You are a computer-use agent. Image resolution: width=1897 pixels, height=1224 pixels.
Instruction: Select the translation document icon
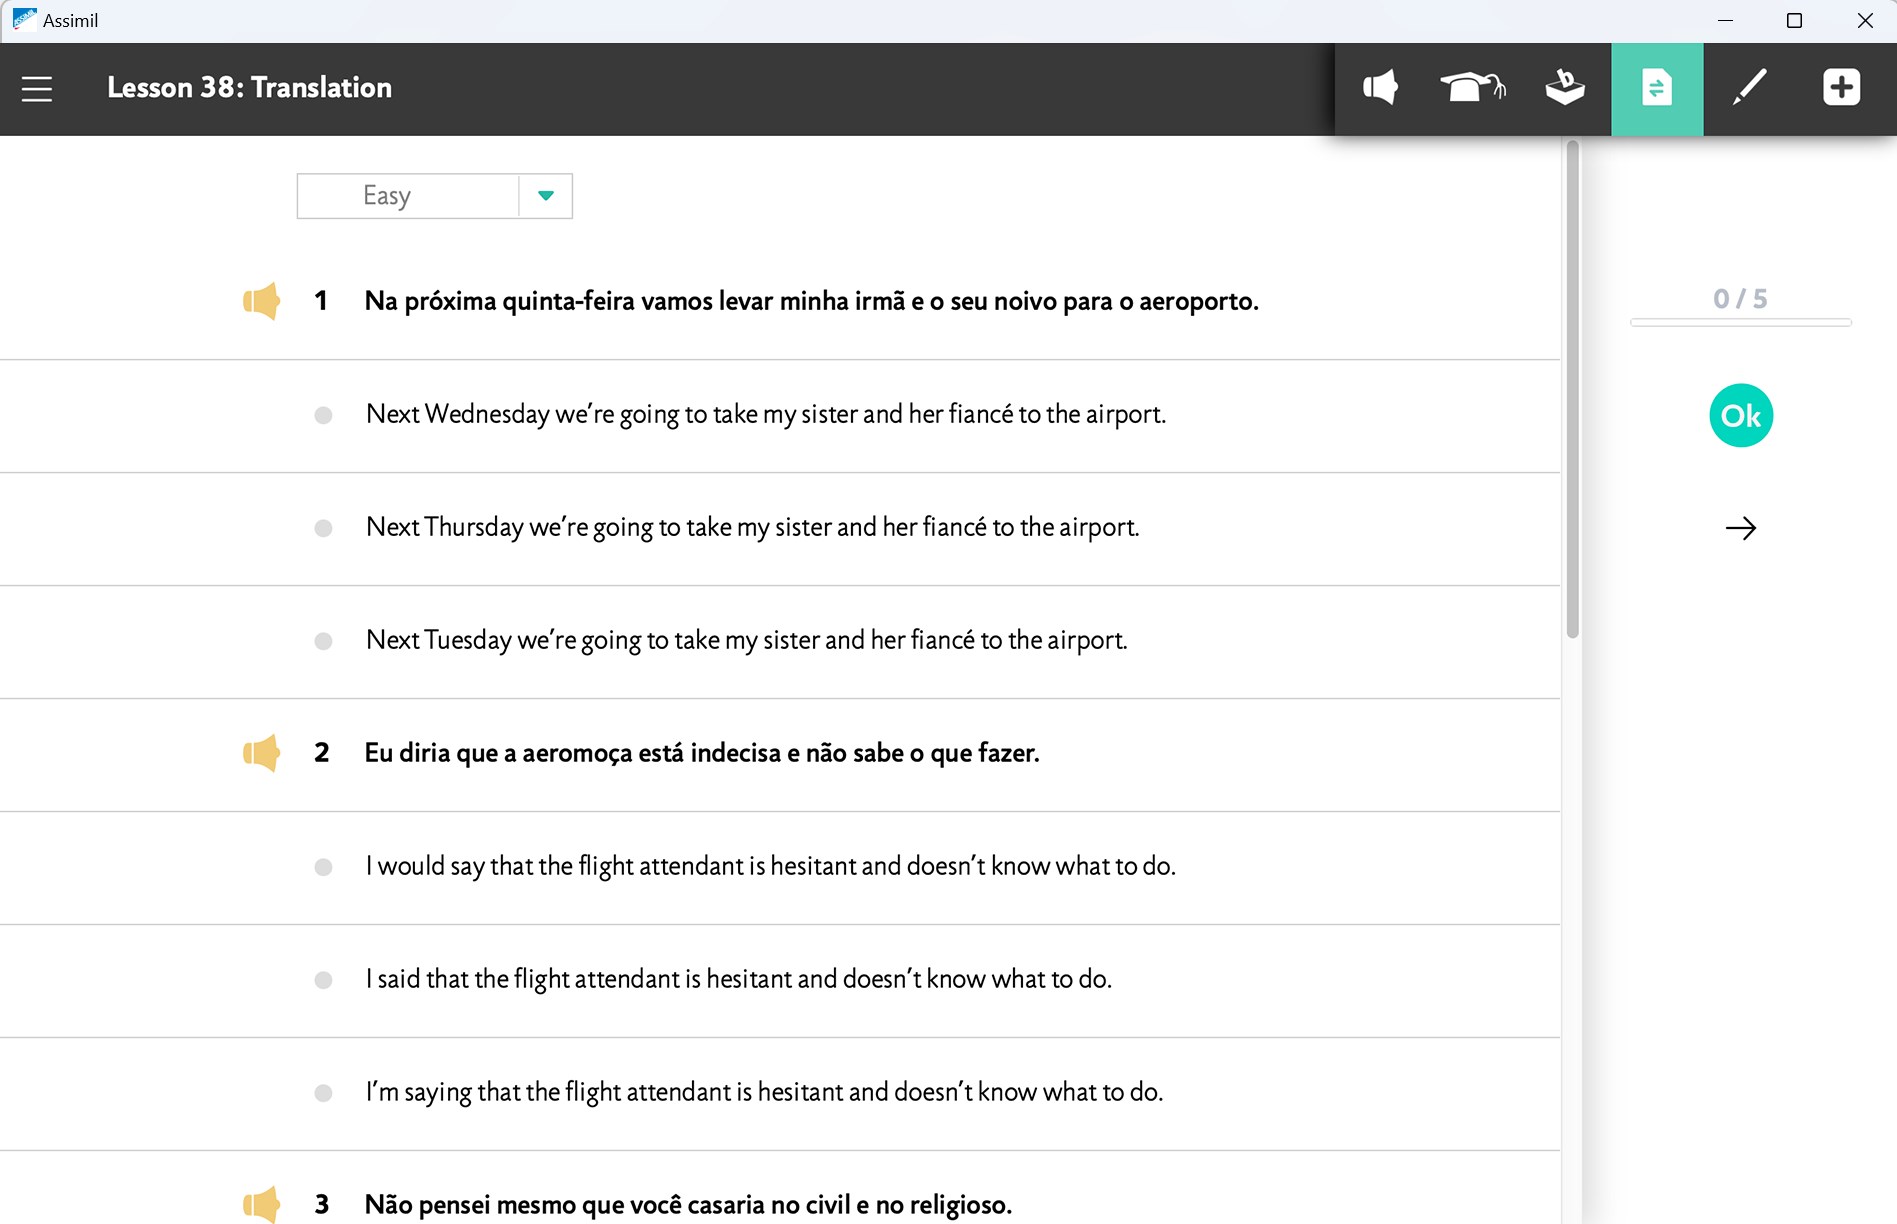[x=1656, y=88]
